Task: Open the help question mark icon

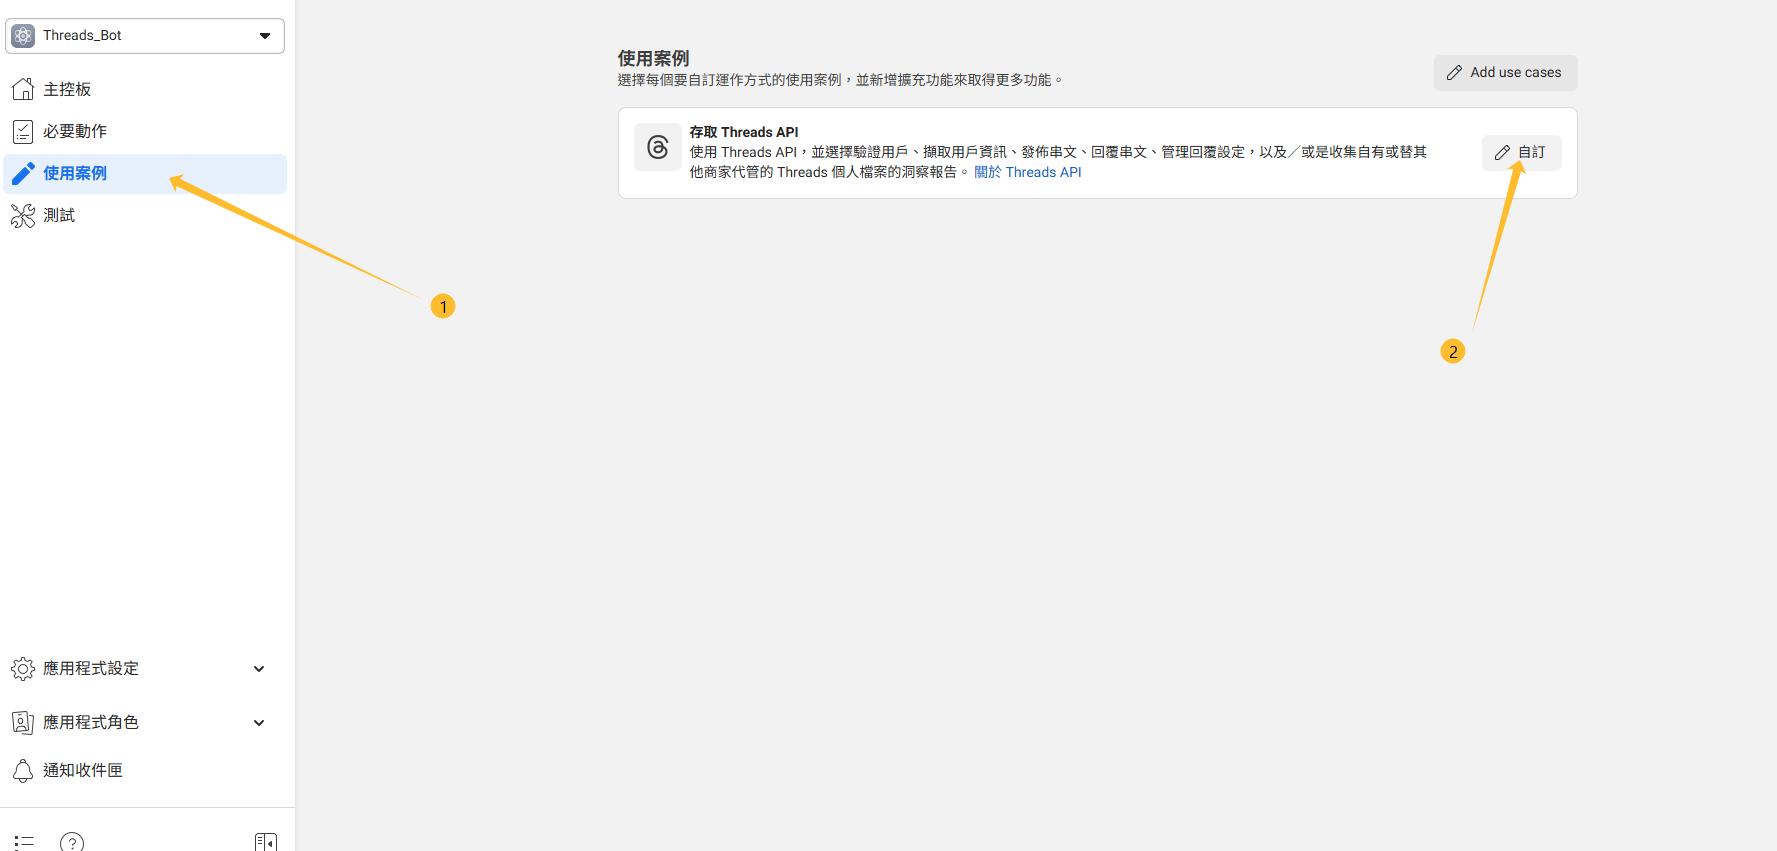Action: pyautogui.click(x=72, y=842)
